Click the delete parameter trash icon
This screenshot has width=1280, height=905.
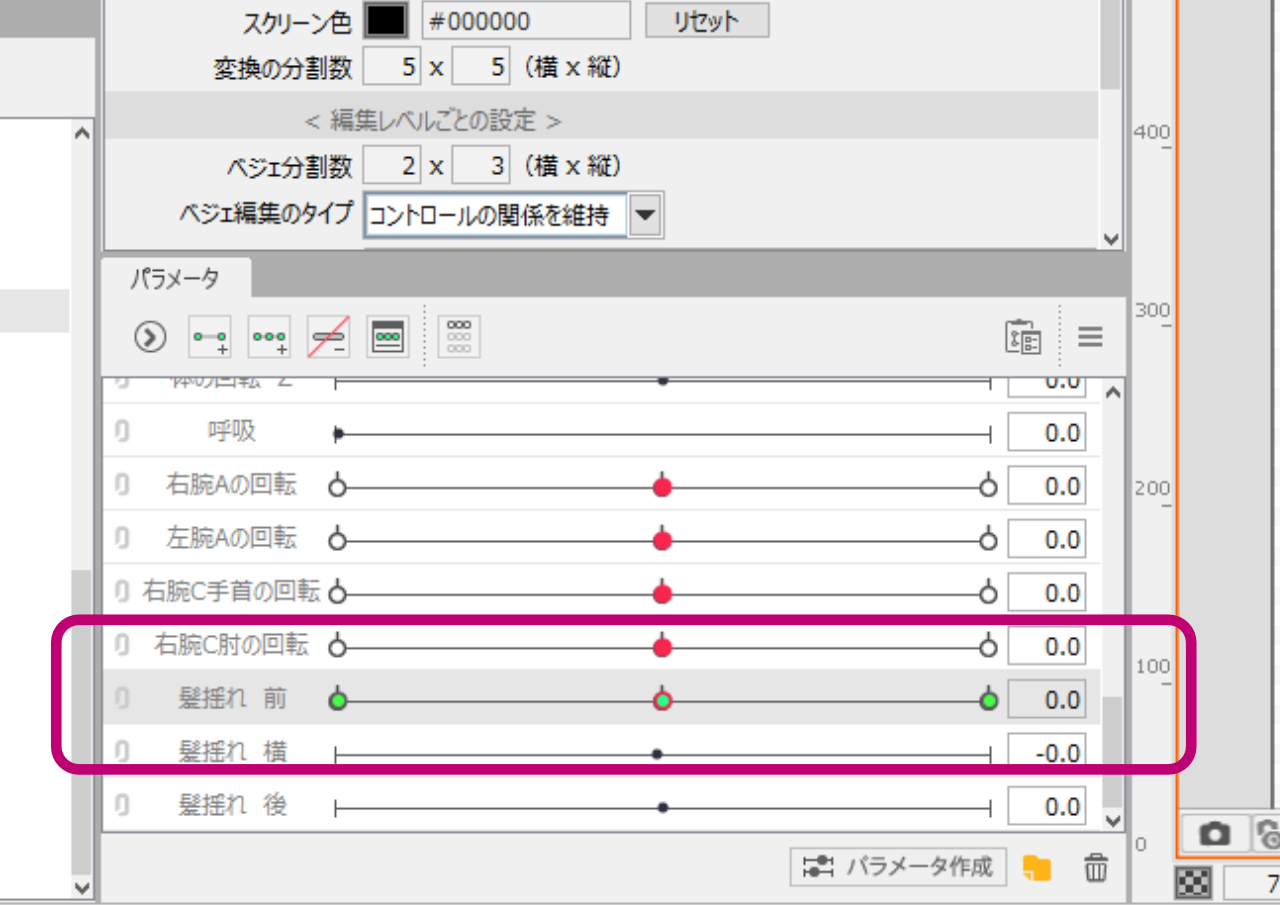[x=1096, y=867]
